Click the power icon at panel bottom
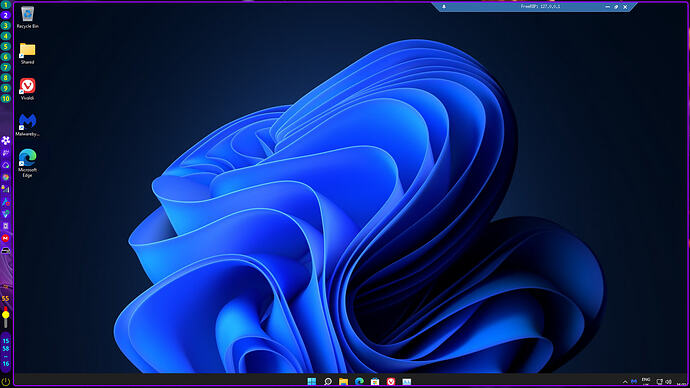 point(6,382)
